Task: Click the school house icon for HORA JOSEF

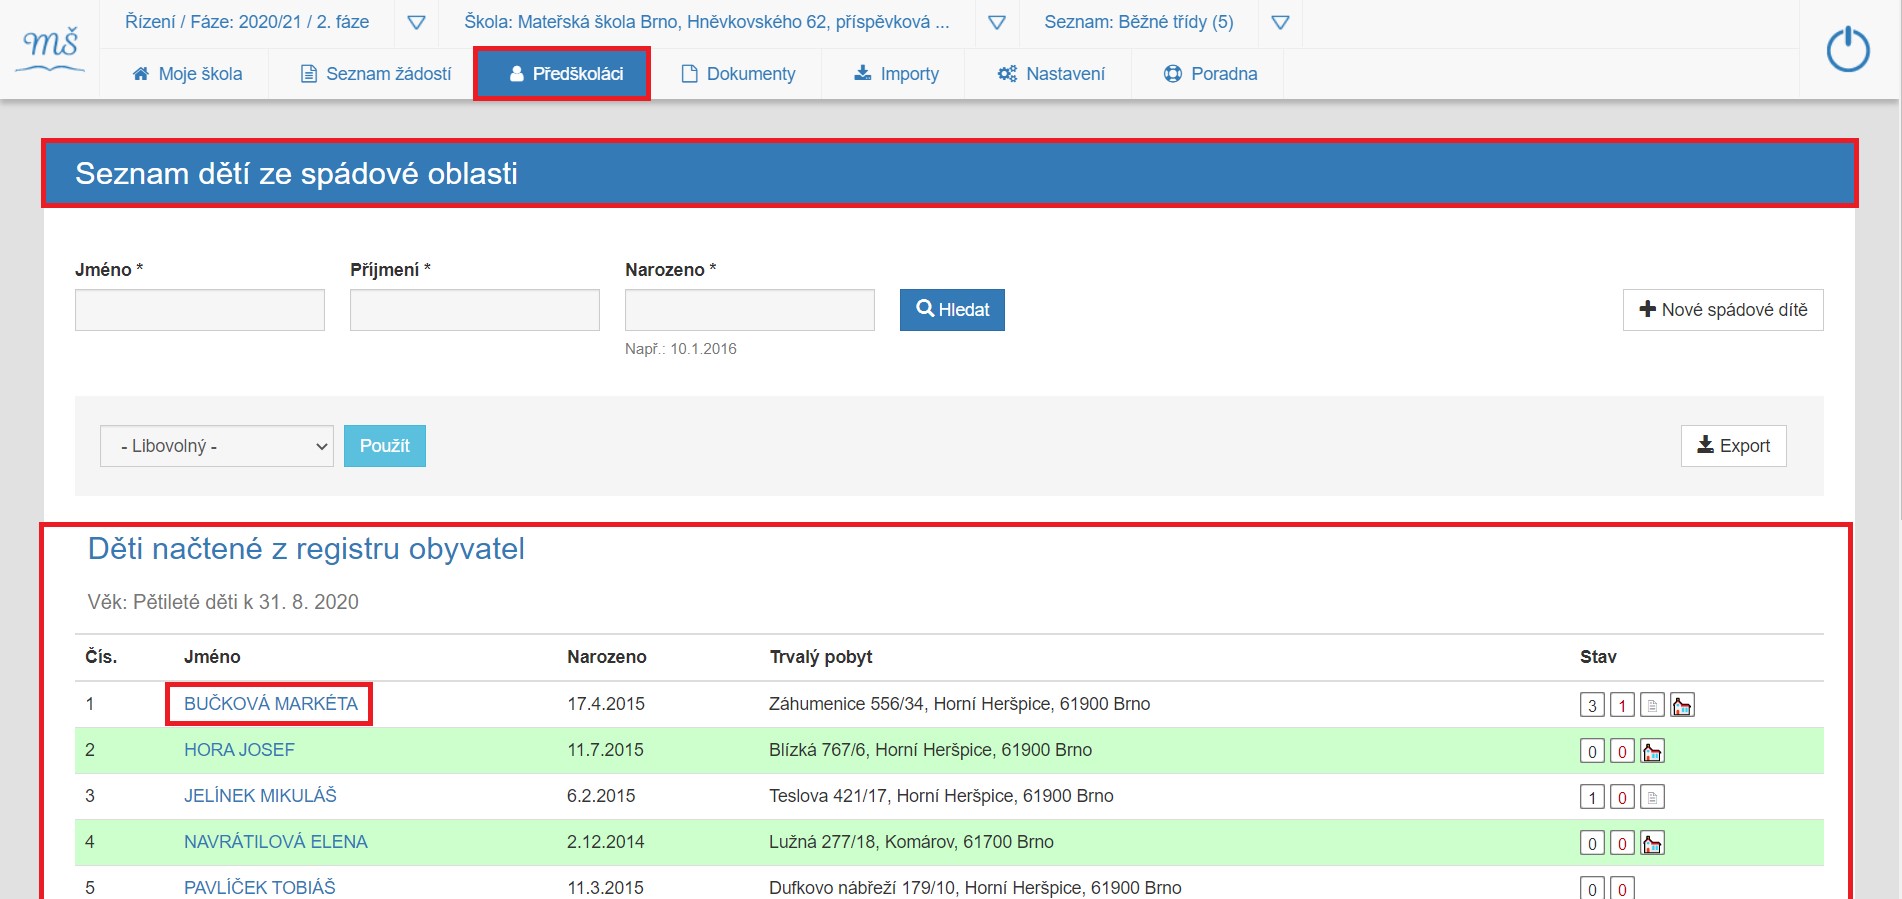Action: (x=1652, y=751)
